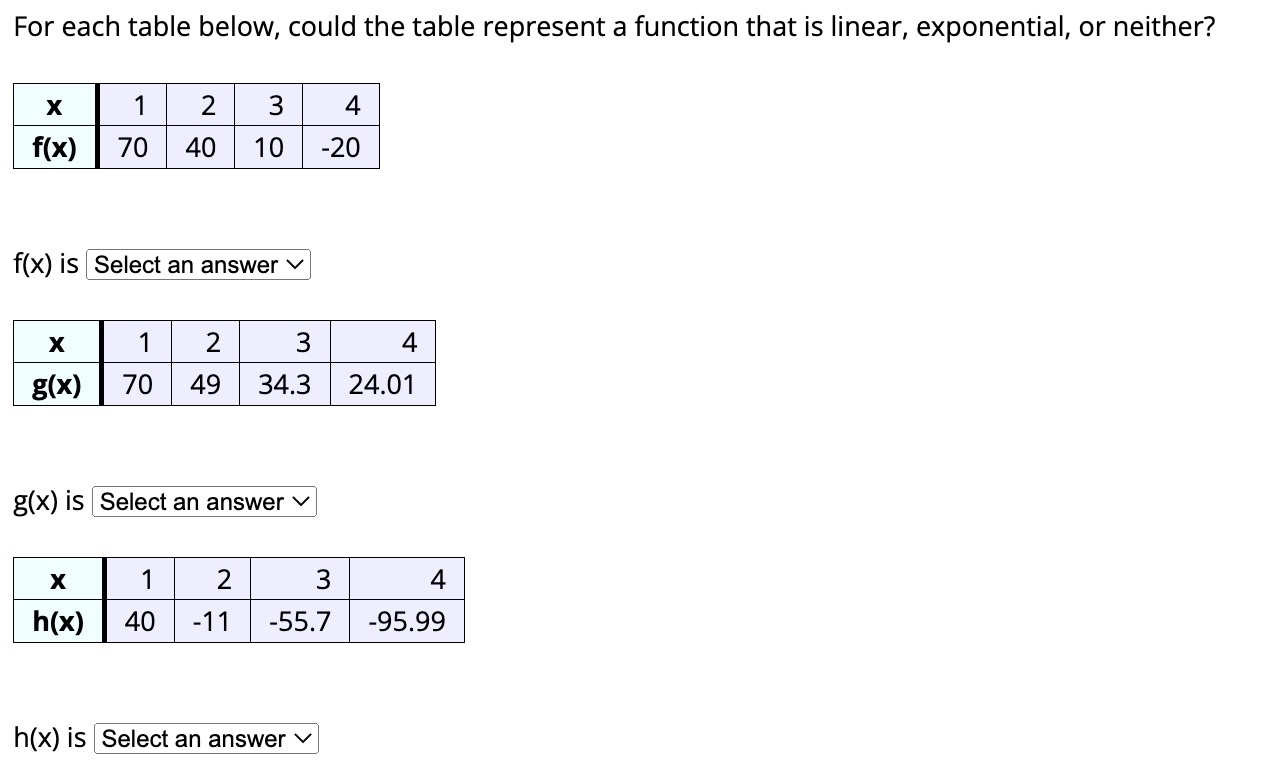Click the h(x) row label
Screen dimensions: 1278x762
57,620
